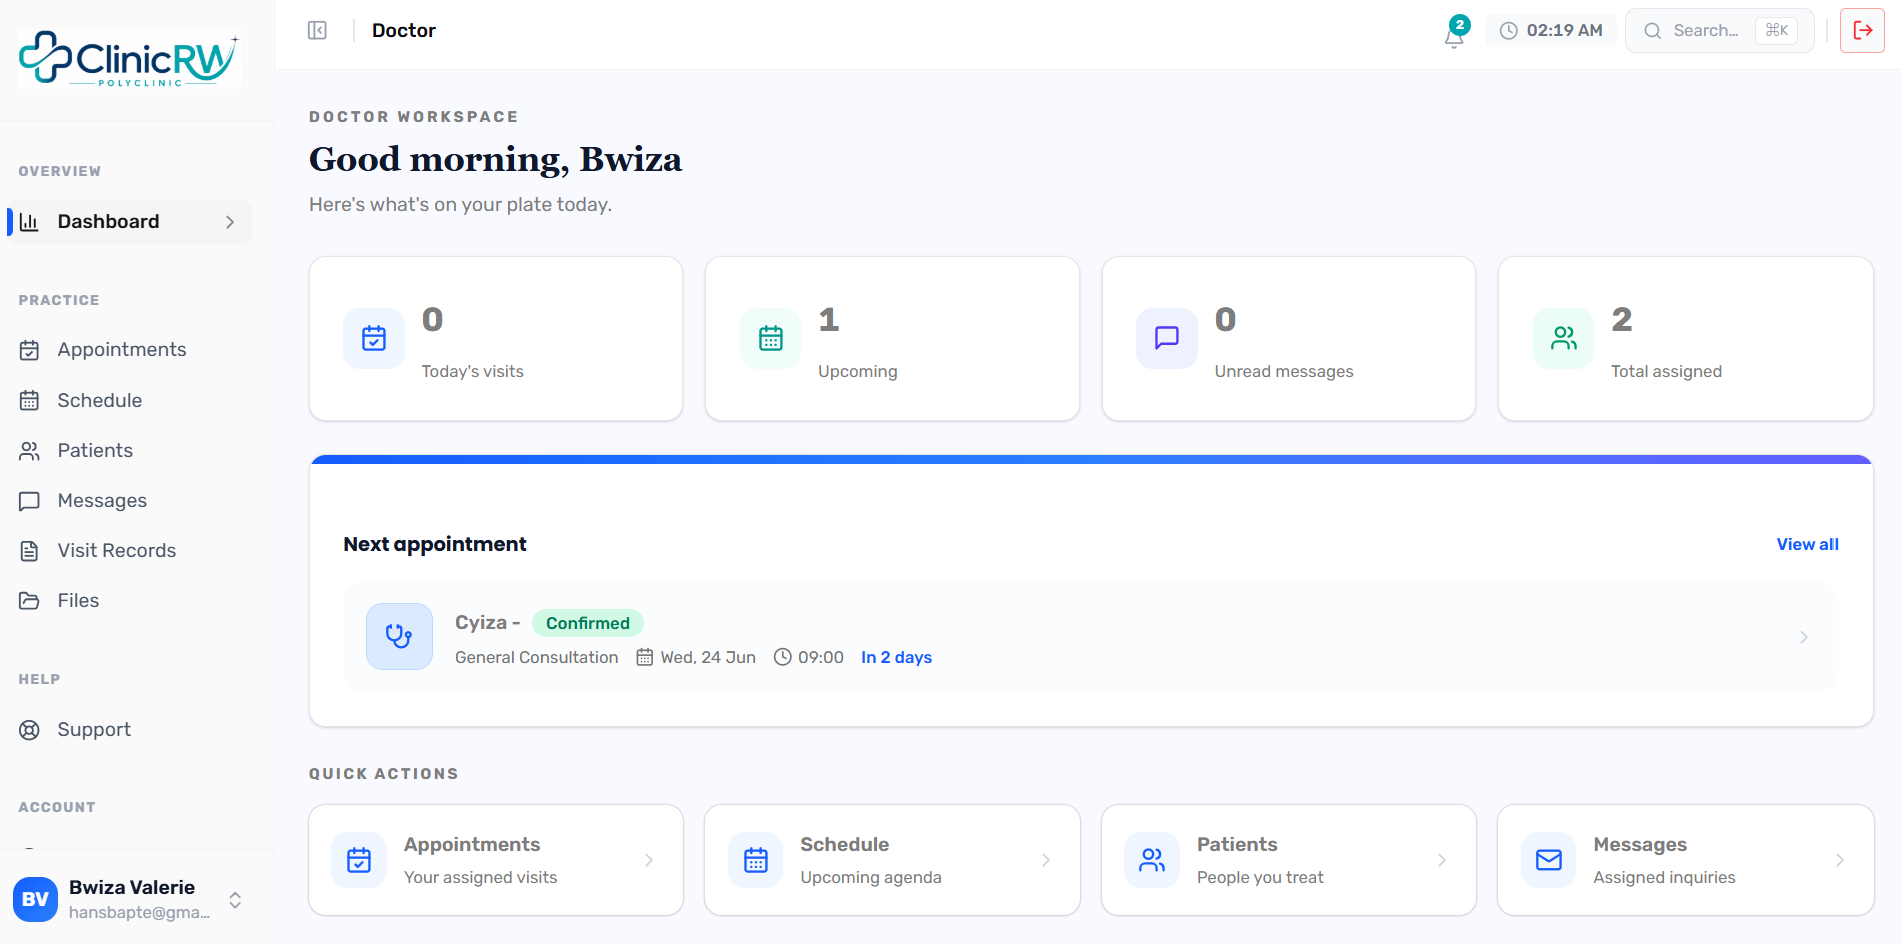The image size is (1902, 944).
Task: Click the red logout icon
Action: click(1862, 30)
